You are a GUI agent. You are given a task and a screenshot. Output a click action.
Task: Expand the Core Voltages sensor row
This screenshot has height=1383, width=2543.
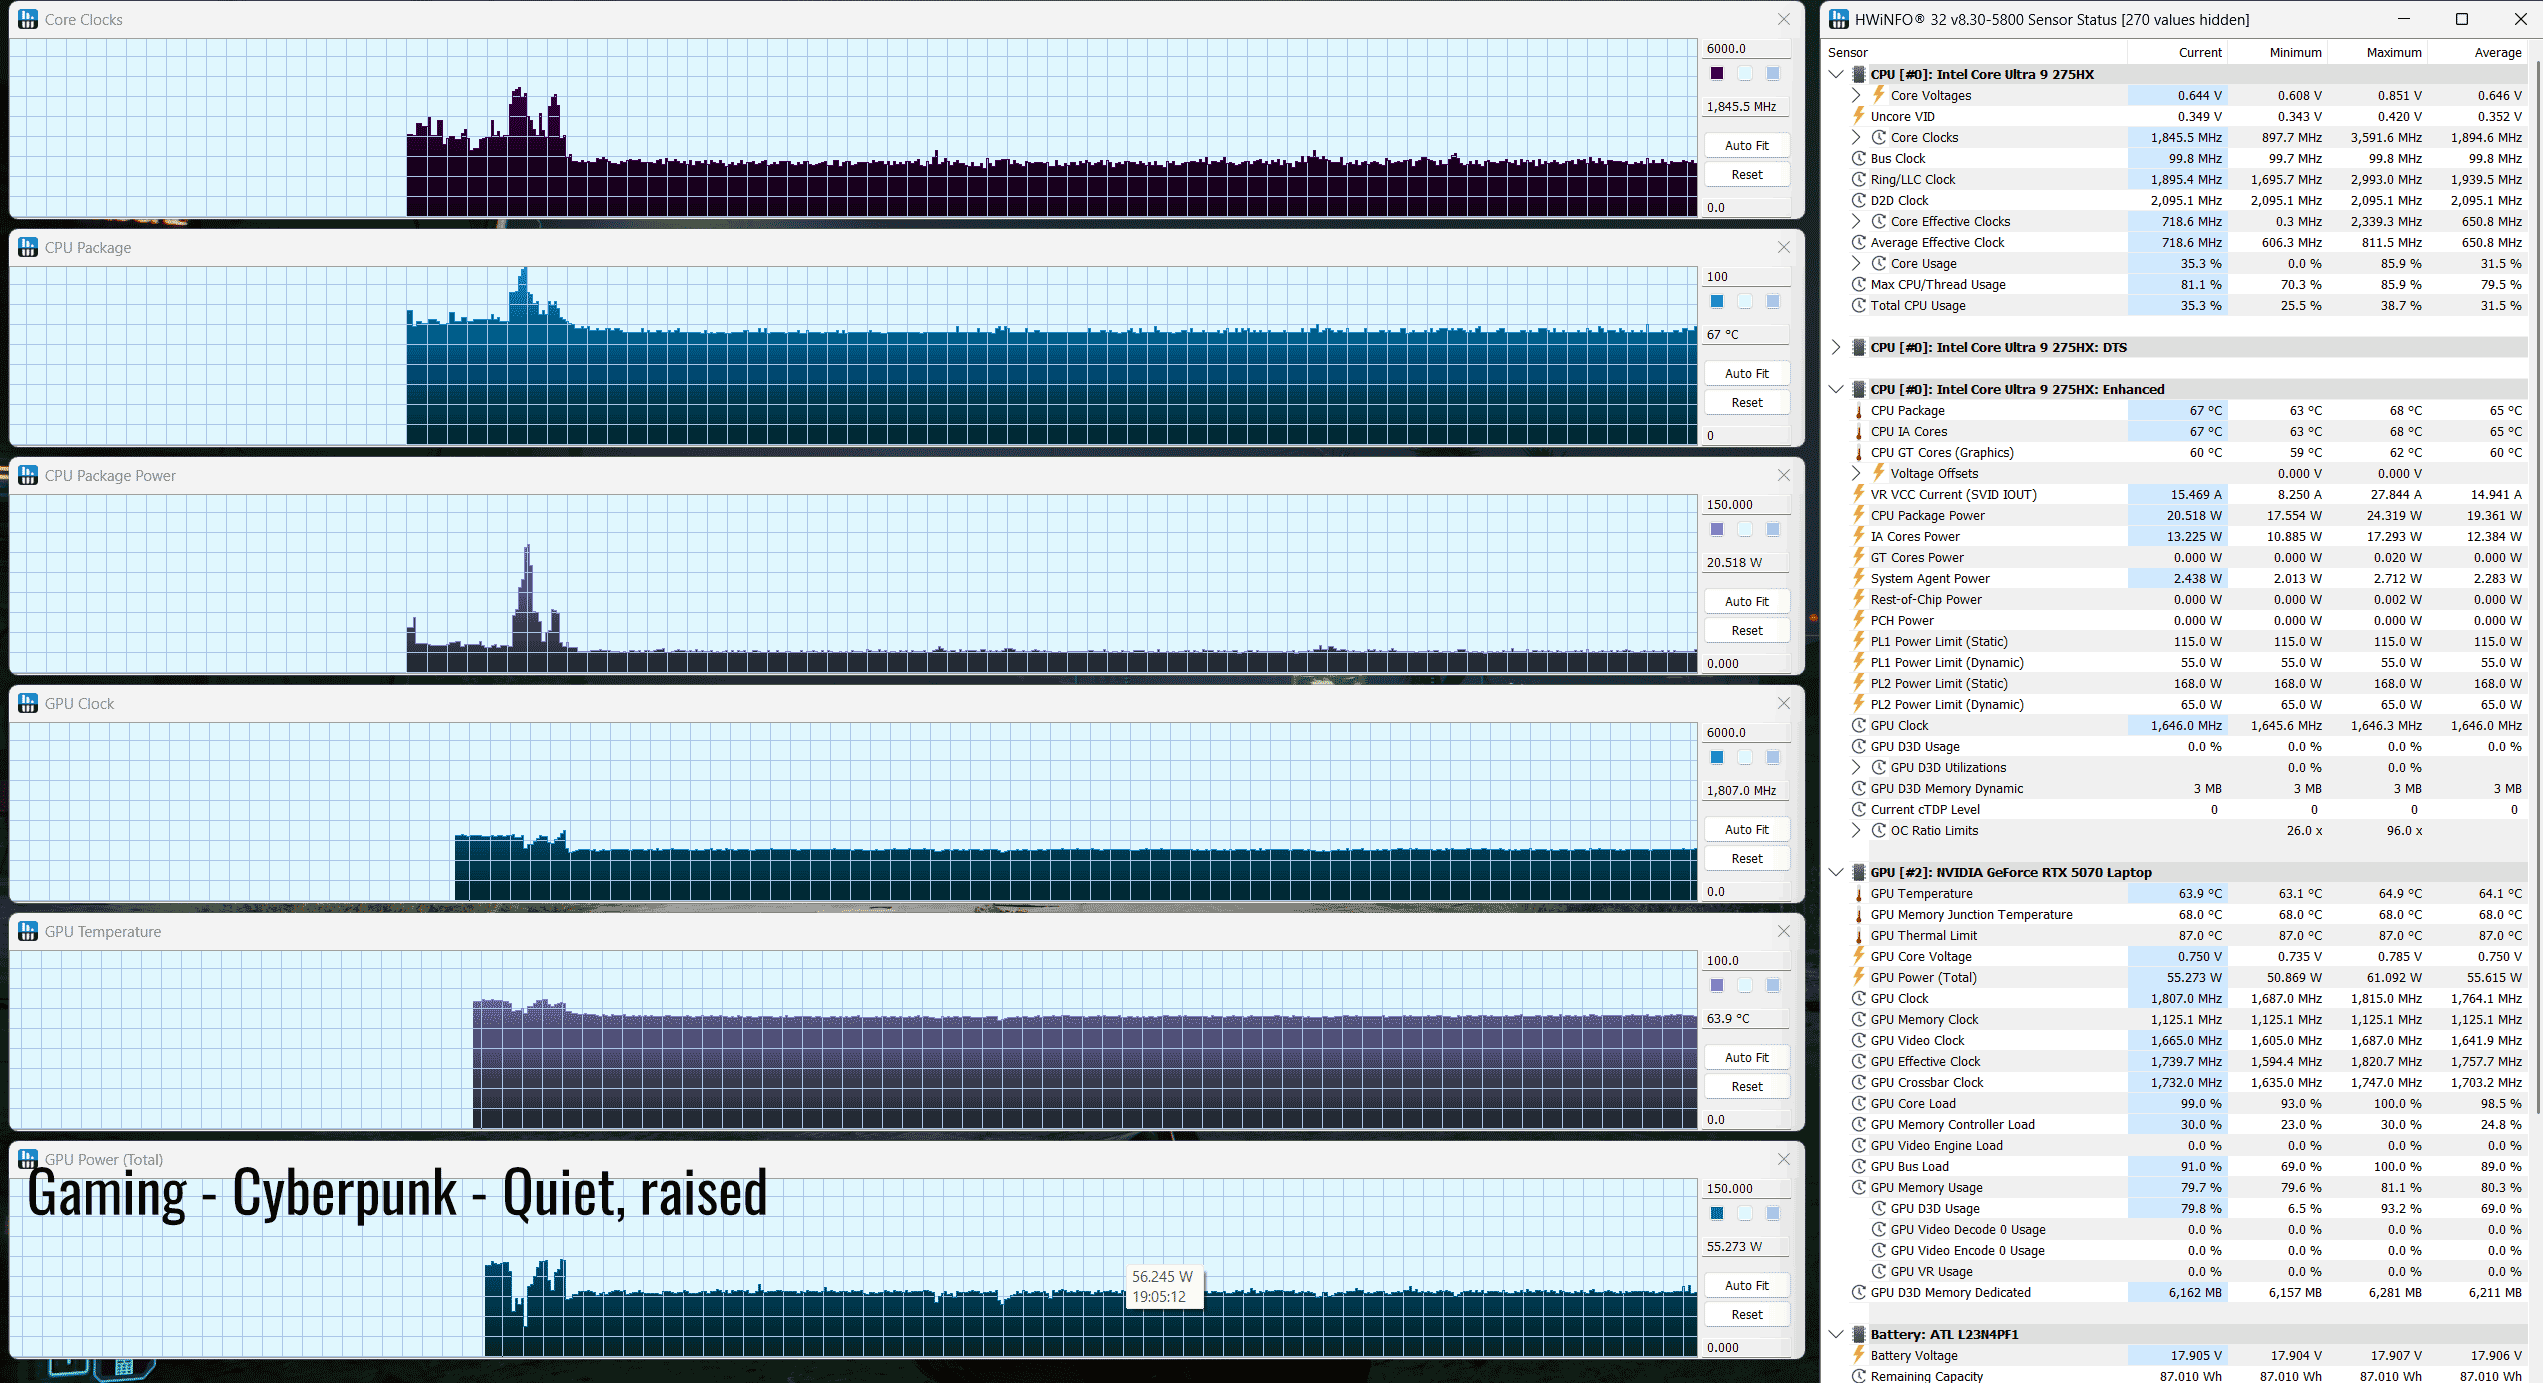1856,95
